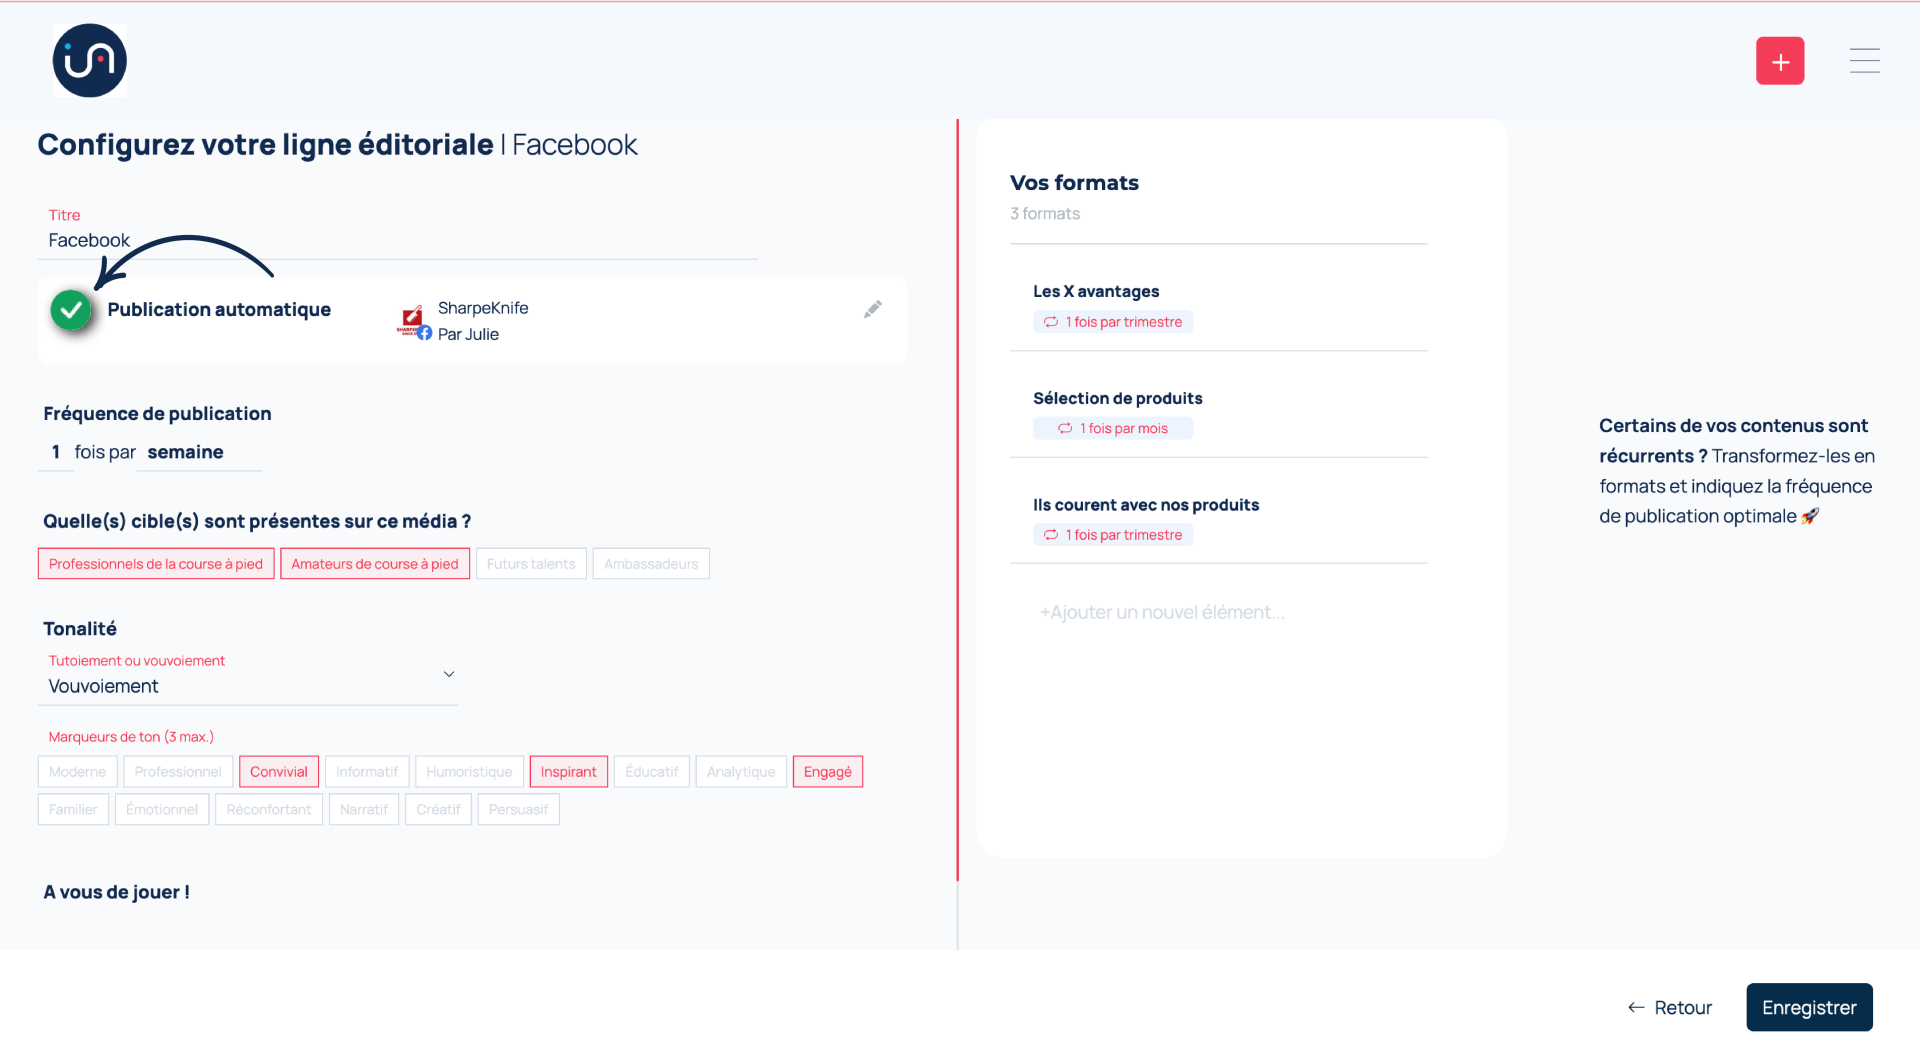Select the Analytique tone marker
This screenshot has height=1037, width=1920.
pos(741,772)
